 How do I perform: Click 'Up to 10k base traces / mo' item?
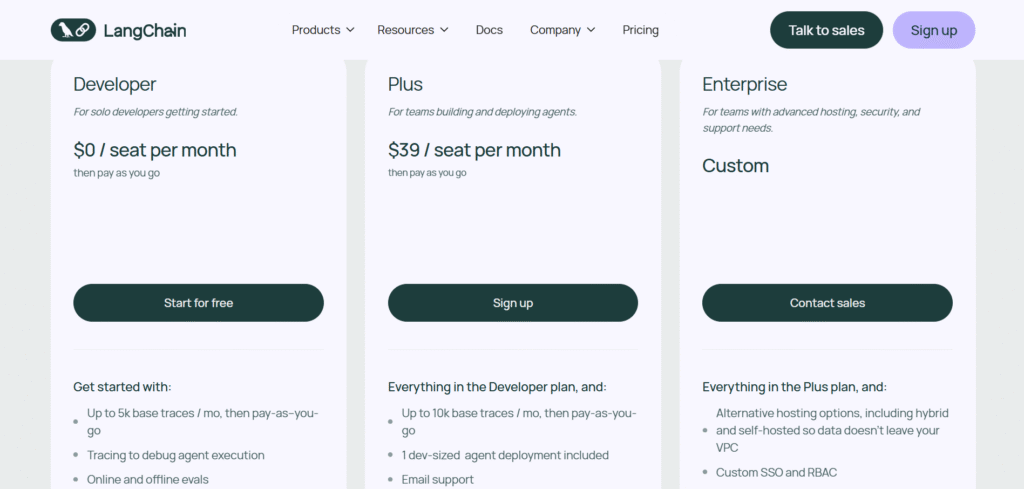pos(519,422)
